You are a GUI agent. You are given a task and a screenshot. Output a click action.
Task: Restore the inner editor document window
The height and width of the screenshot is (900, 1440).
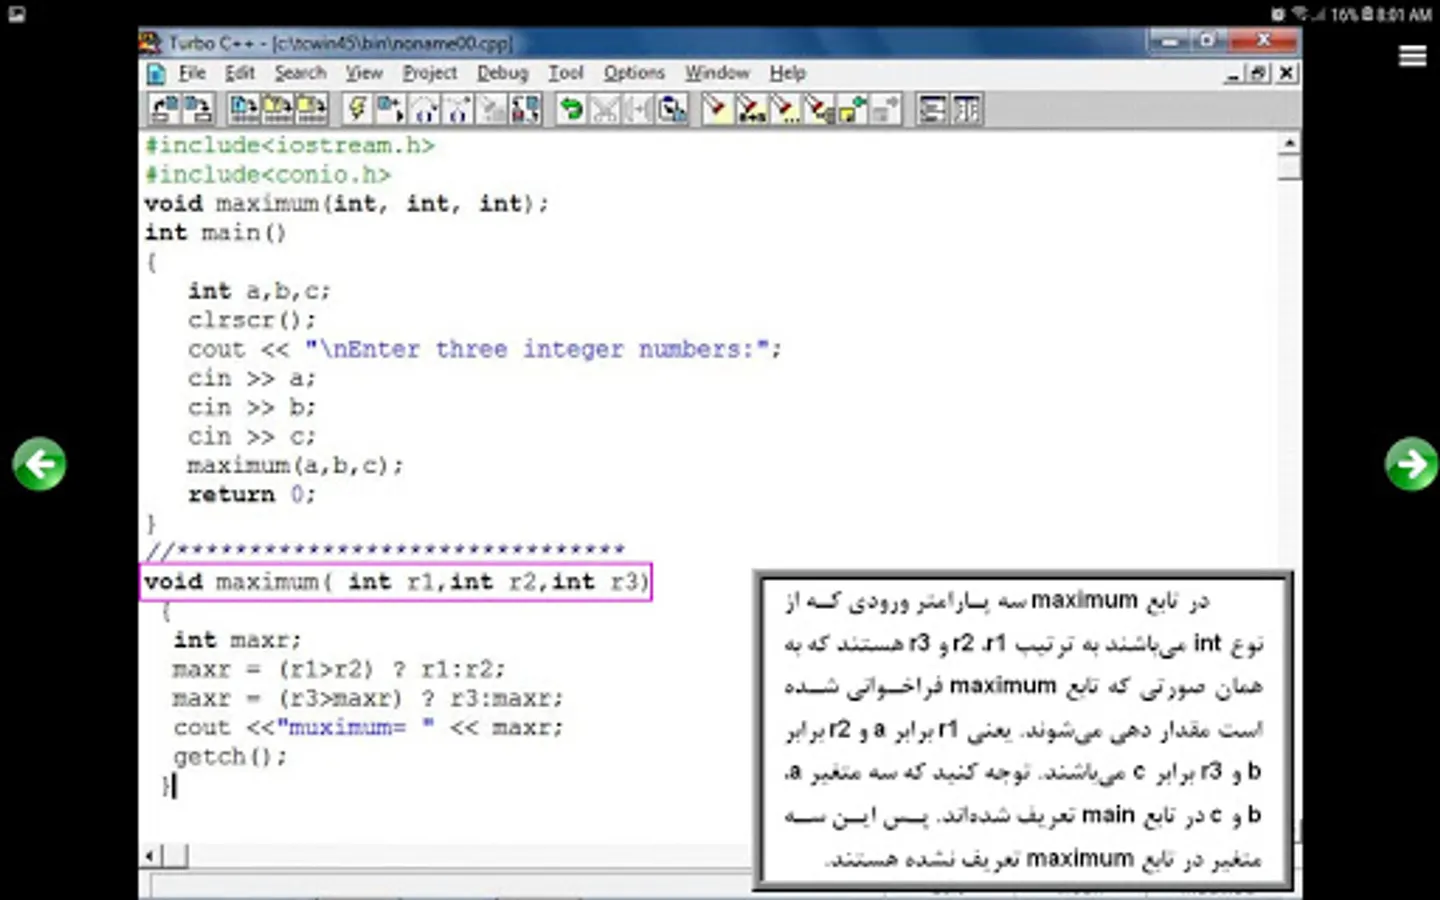click(x=1259, y=73)
